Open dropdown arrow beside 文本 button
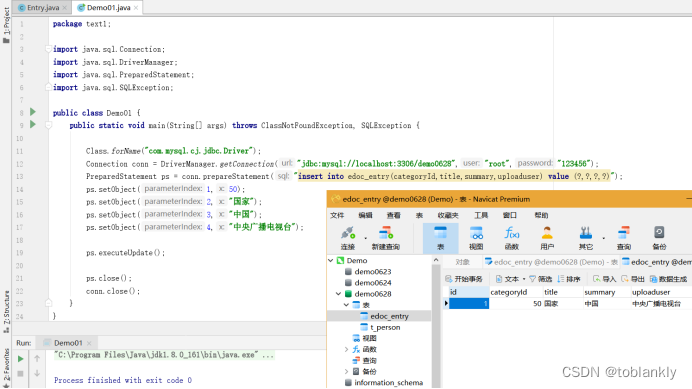 [x=524, y=279]
